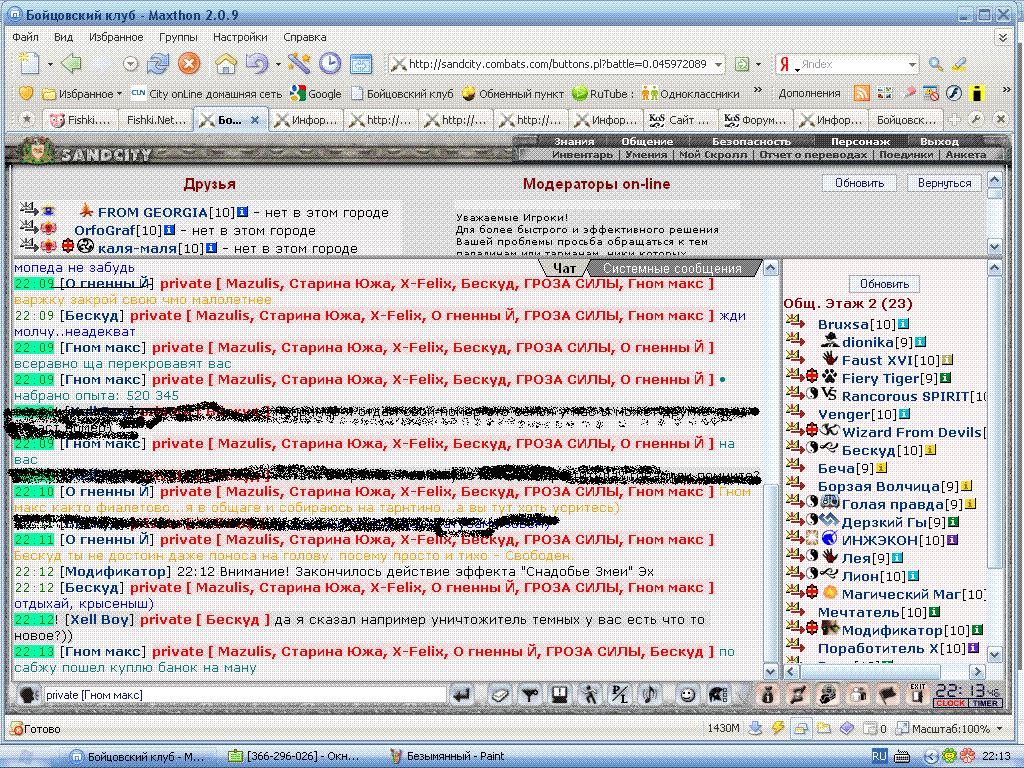Toggle TIMER mode on the clock display
The width and height of the screenshot is (1024, 768).
click(984, 703)
